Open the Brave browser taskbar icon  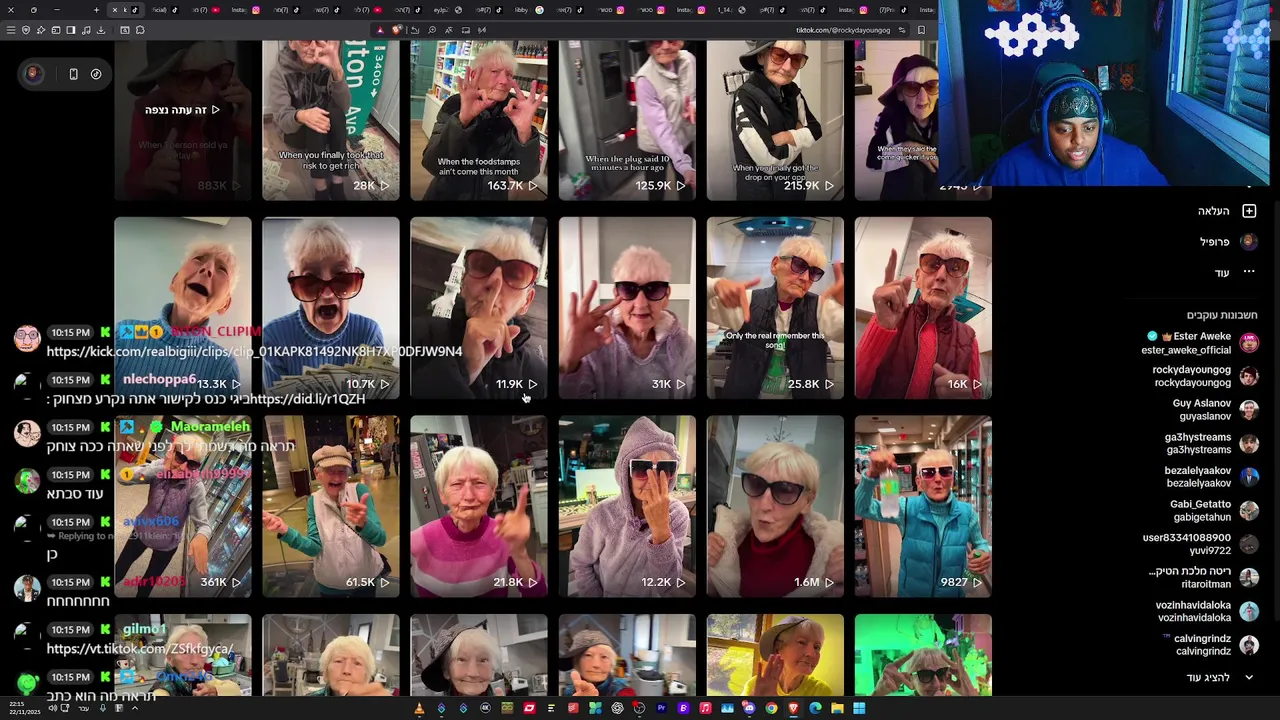[793, 708]
